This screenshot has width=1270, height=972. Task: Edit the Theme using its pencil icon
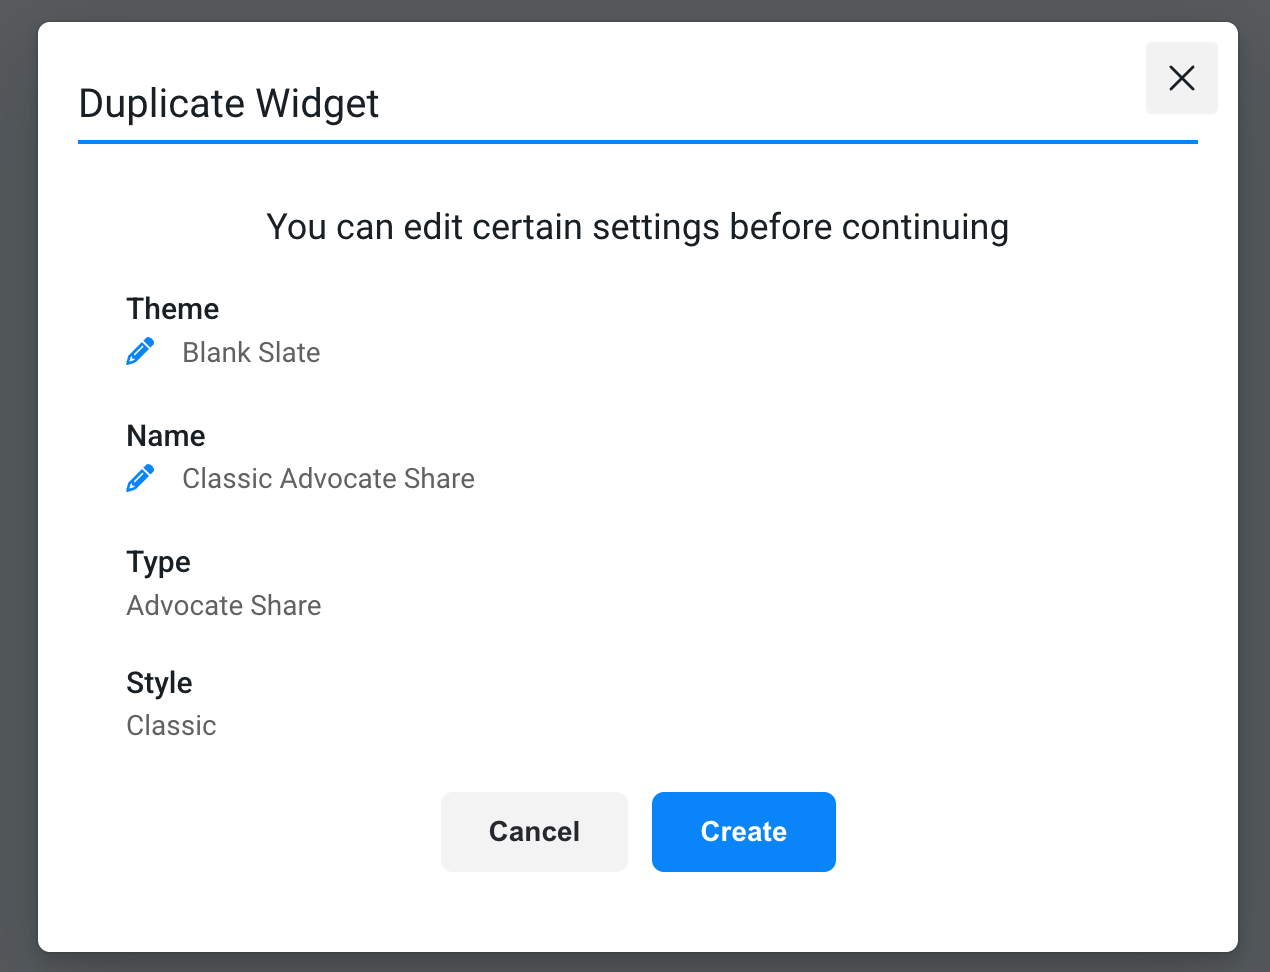point(140,352)
